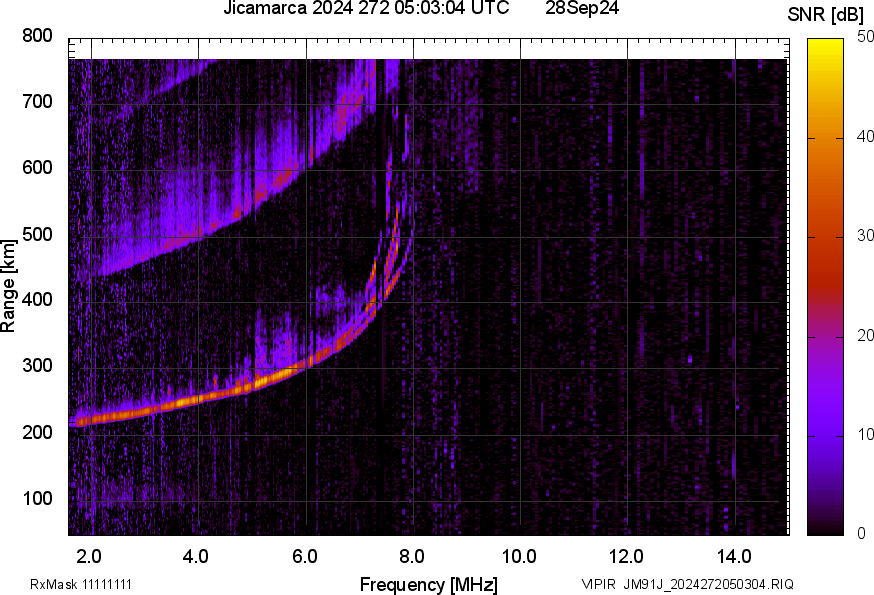Screen dimensions: 874x595
Task: Click the 40 tick label on colorbar
Action: (x=865, y=137)
